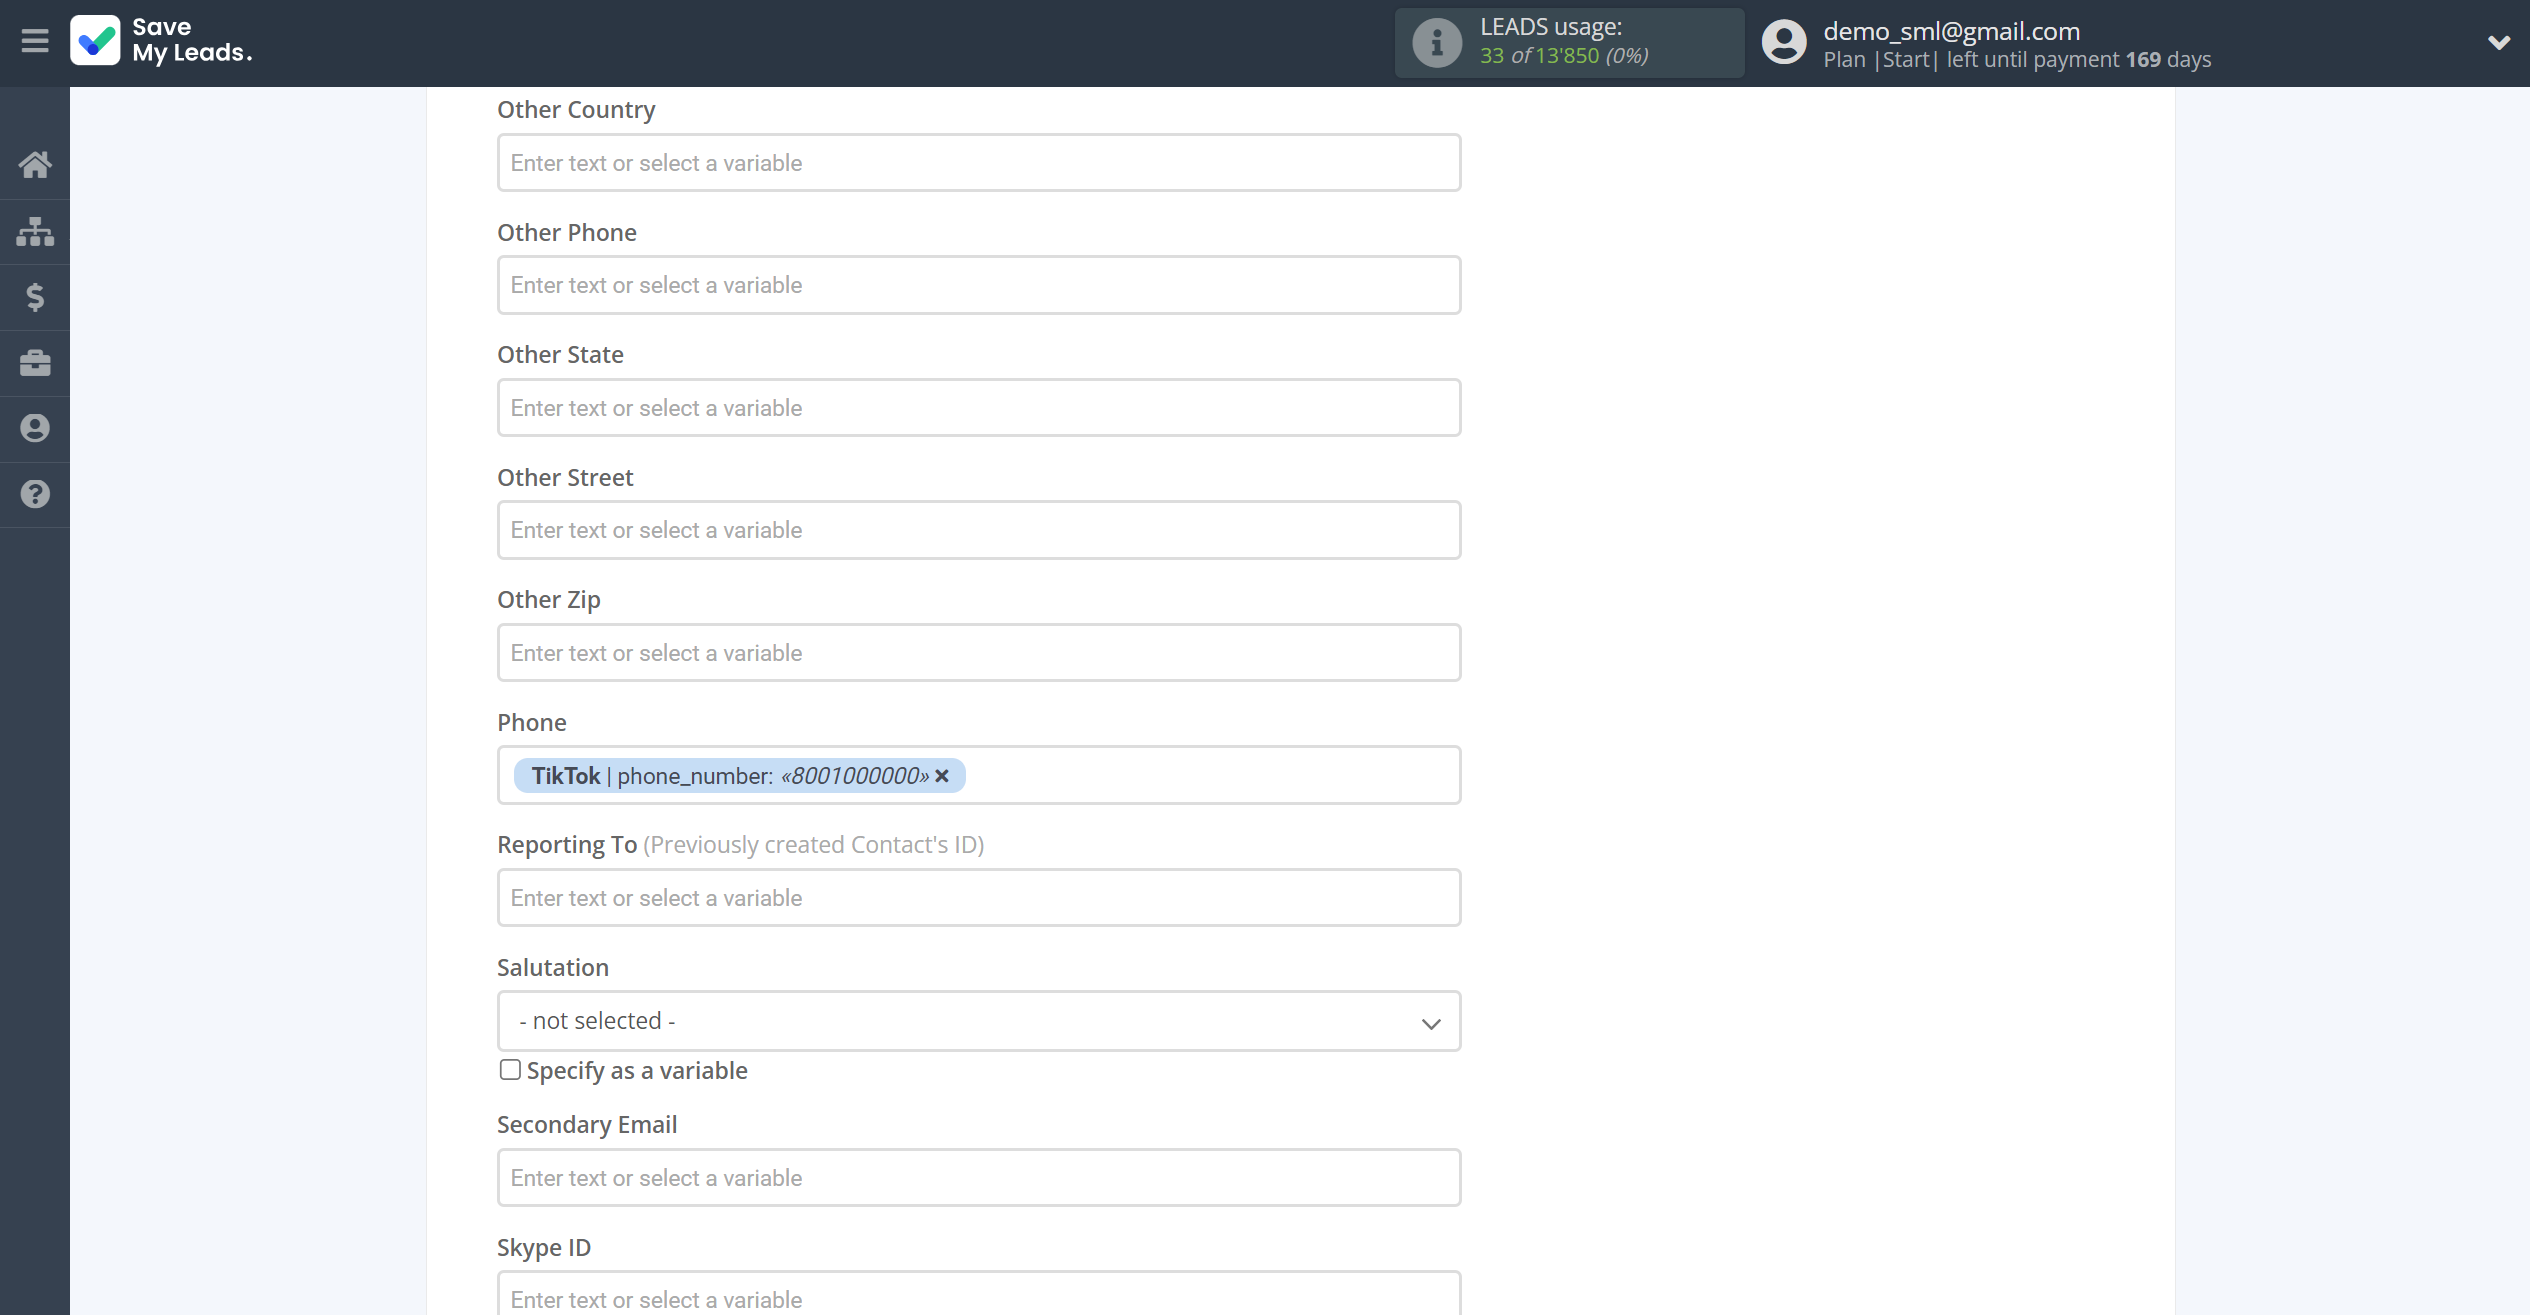Image resolution: width=2530 pixels, height=1315 pixels.
Task: Check the Specify as a variable option
Action: (x=509, y=1069)
